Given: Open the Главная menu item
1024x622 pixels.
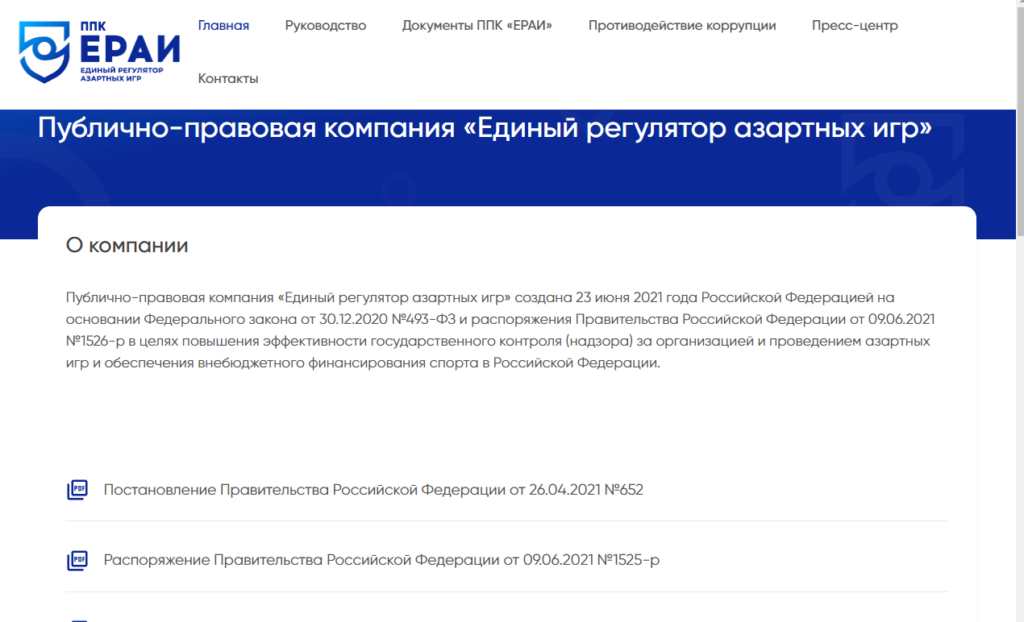Looking at the screenshot, I should click(x=223, y=25).
